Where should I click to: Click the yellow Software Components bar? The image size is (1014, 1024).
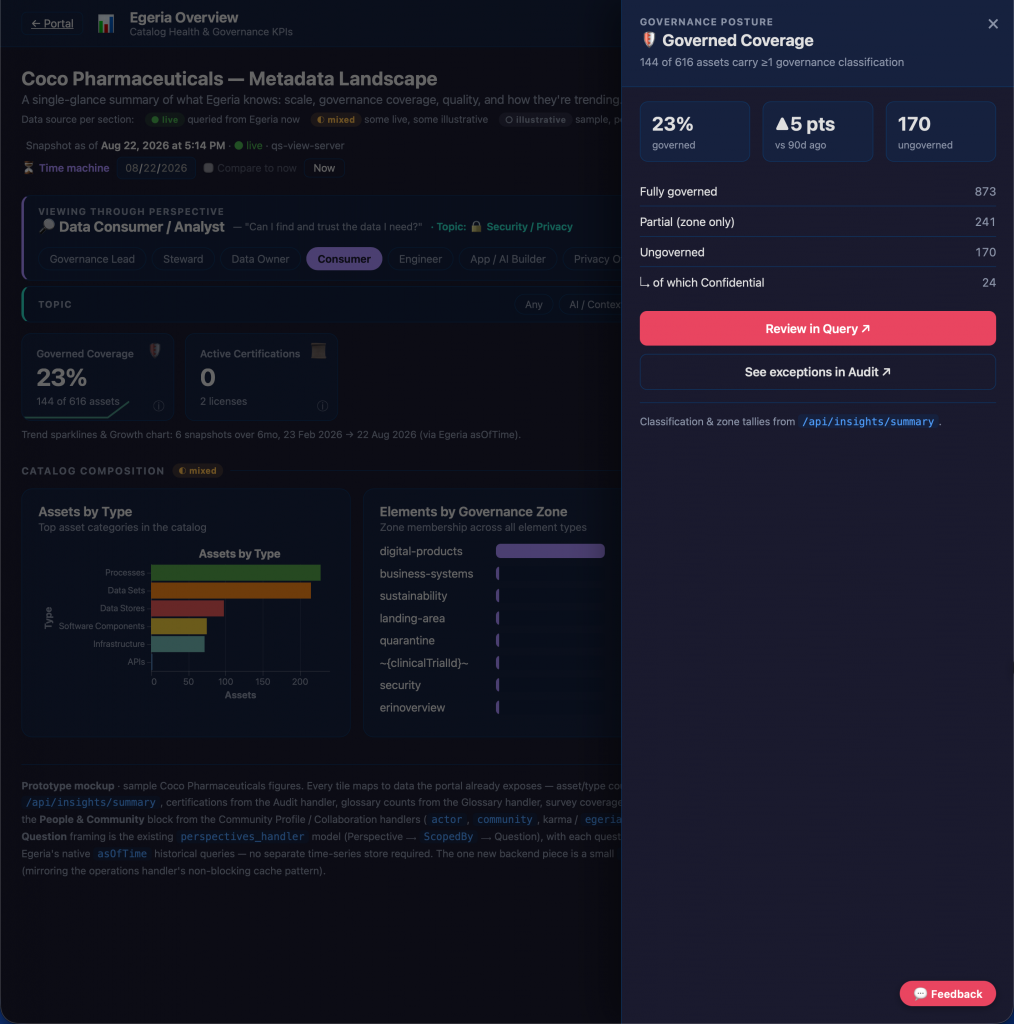pyautogui.click(x=179, y=626)
